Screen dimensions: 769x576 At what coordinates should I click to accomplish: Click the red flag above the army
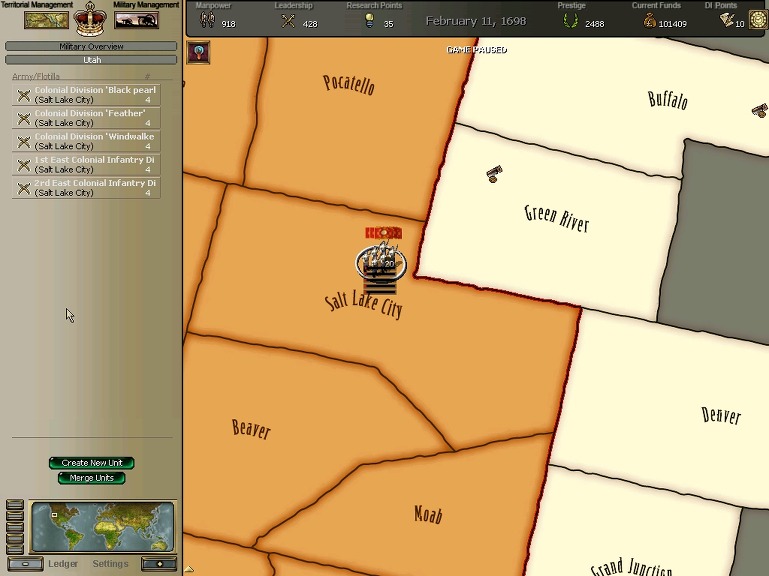(x=384, y=233)
